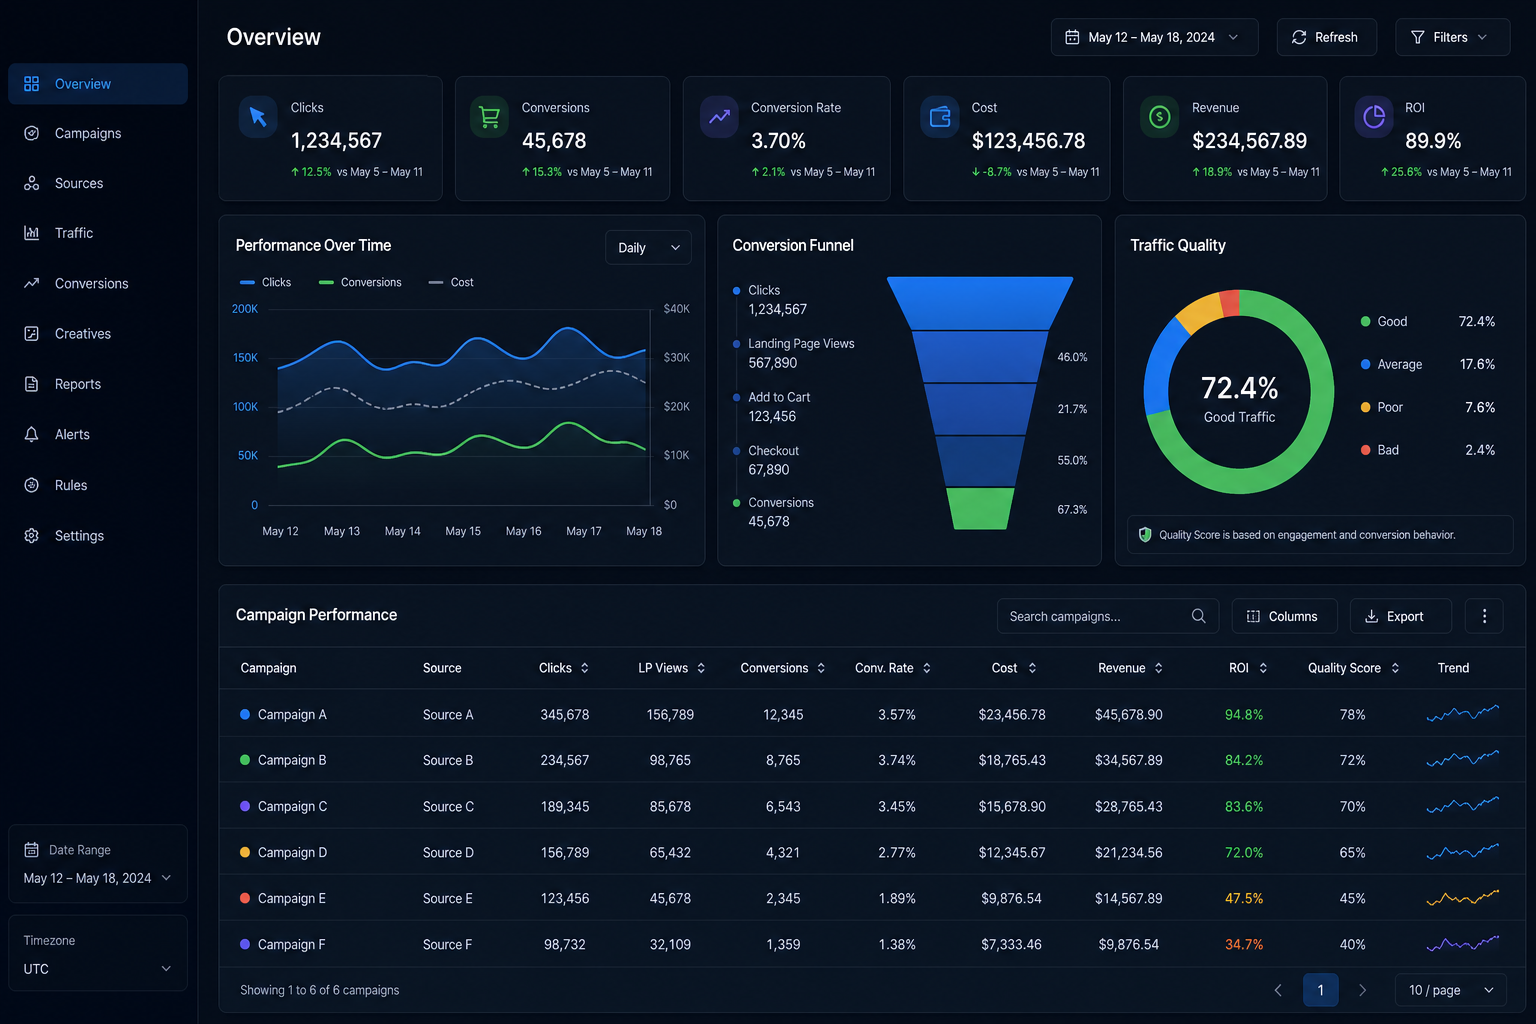
Task: Click the Campaigns target icon
Action: (x=31, y=133)
